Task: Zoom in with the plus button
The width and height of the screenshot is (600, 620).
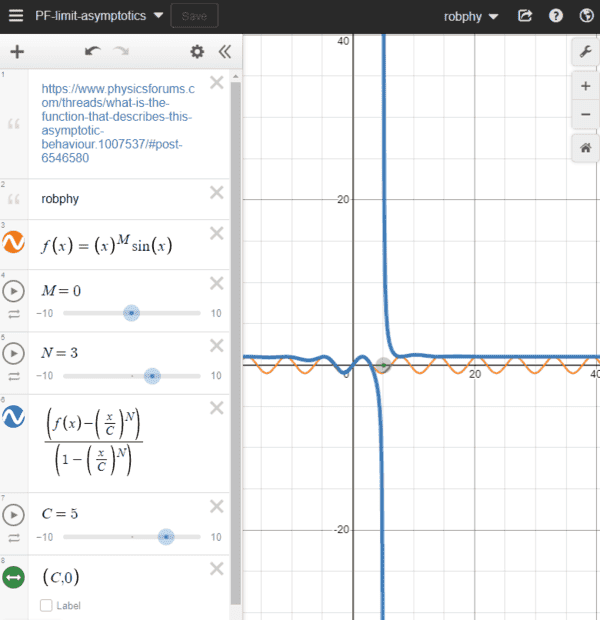Action: pos(585,86)
